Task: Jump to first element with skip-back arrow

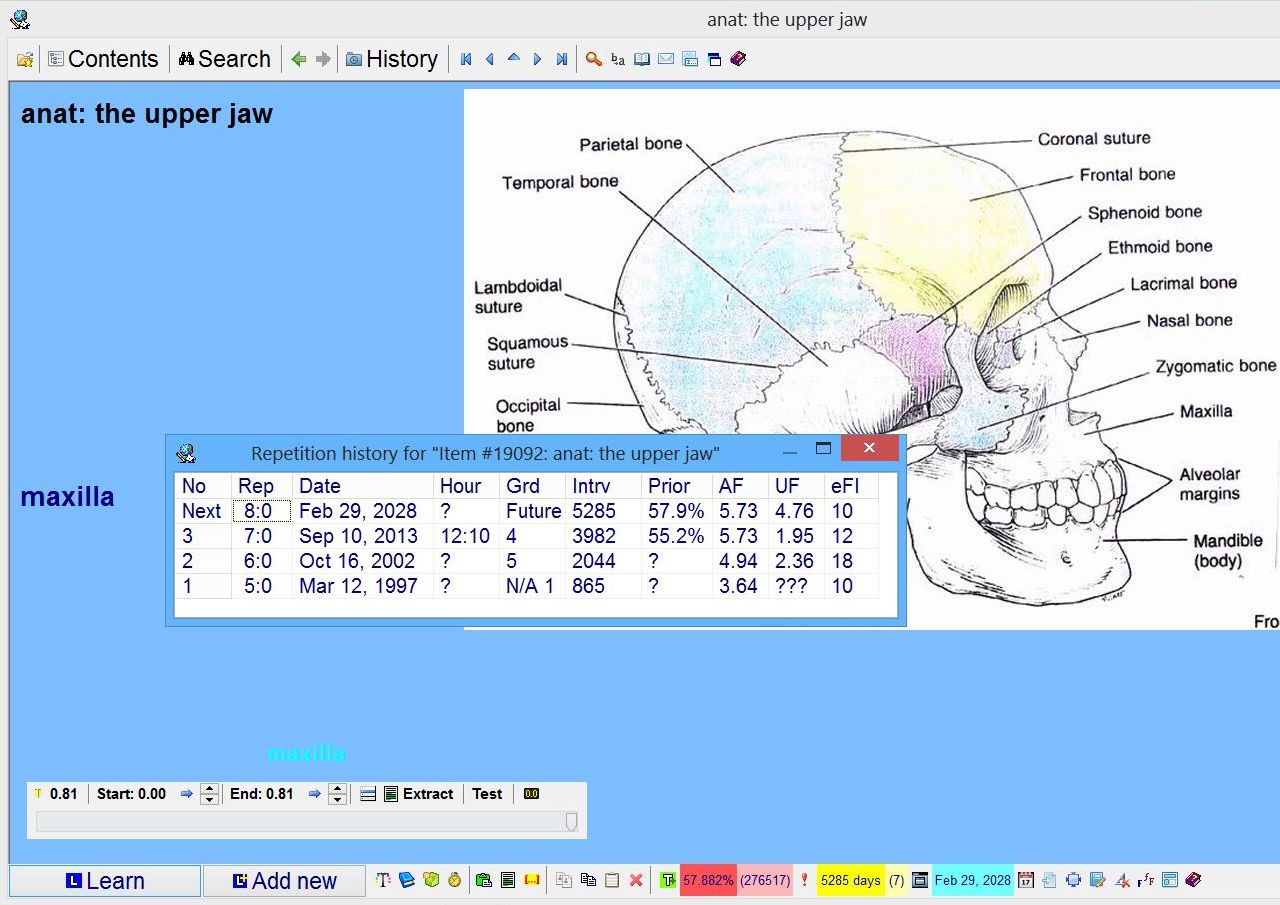Action: (466, 60)
